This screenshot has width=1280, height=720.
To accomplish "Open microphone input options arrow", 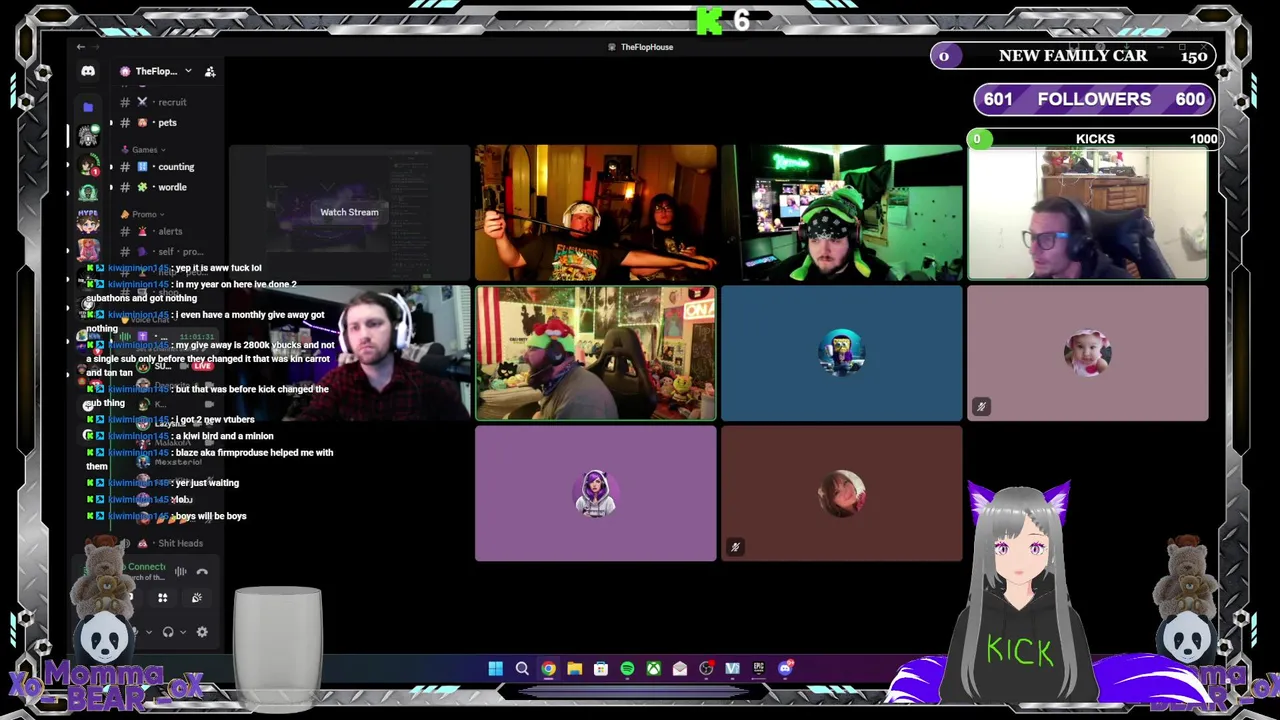I will 149,632.
